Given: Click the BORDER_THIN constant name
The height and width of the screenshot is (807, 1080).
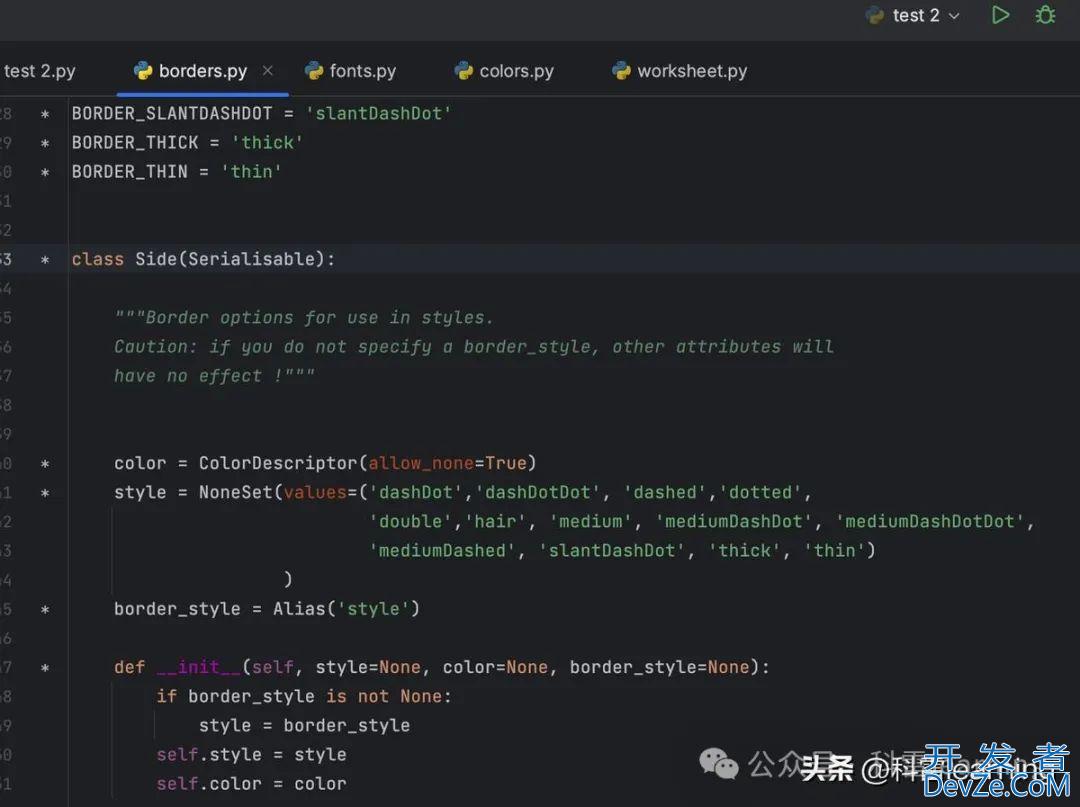Looking at the screenshot, I should (x=129, y=171).
